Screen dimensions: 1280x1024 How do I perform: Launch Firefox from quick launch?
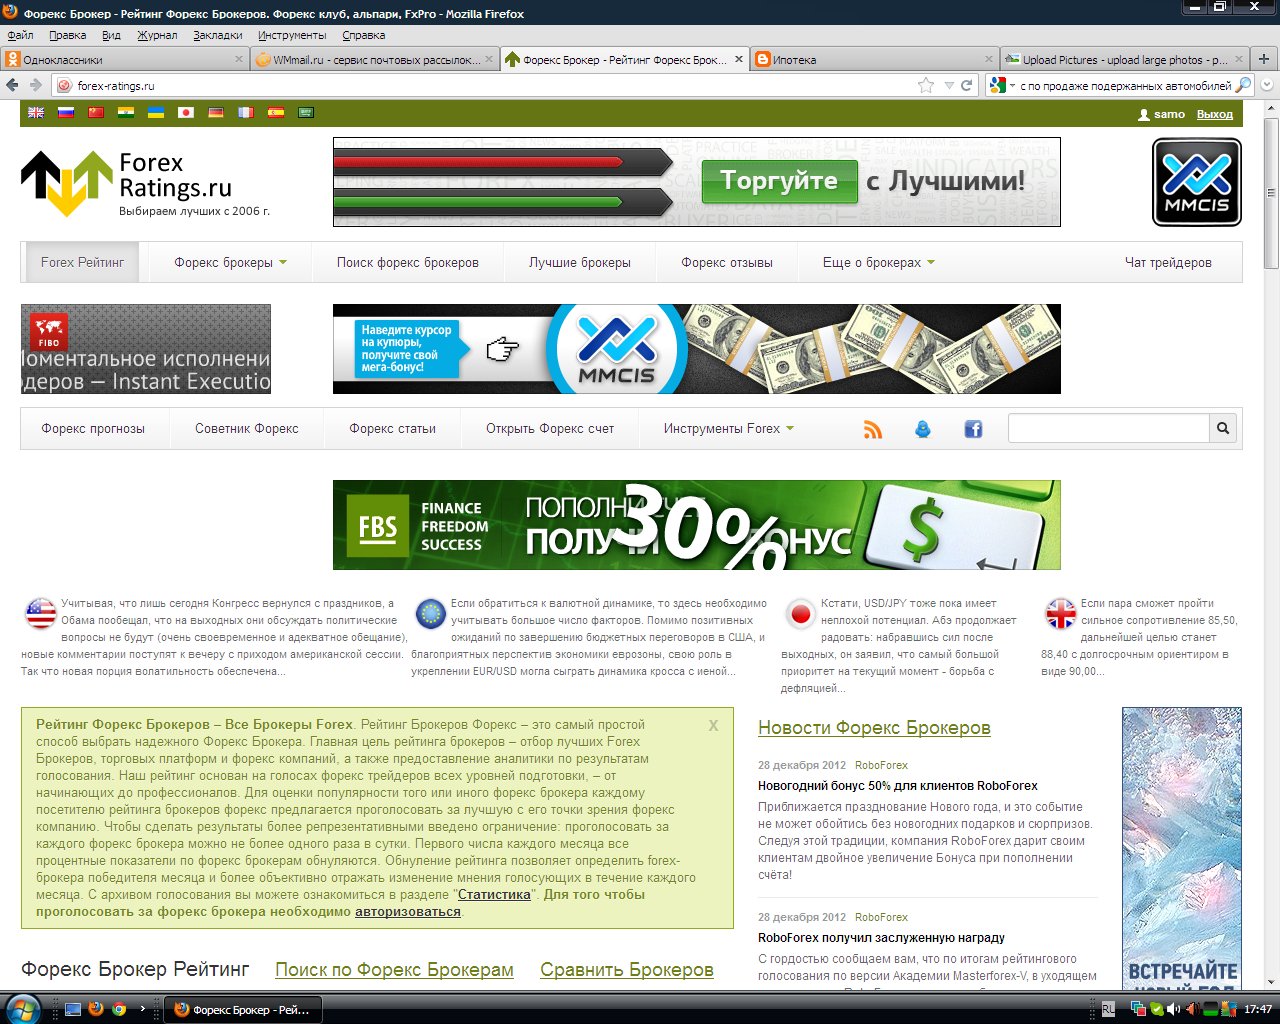coord(96,1009)
